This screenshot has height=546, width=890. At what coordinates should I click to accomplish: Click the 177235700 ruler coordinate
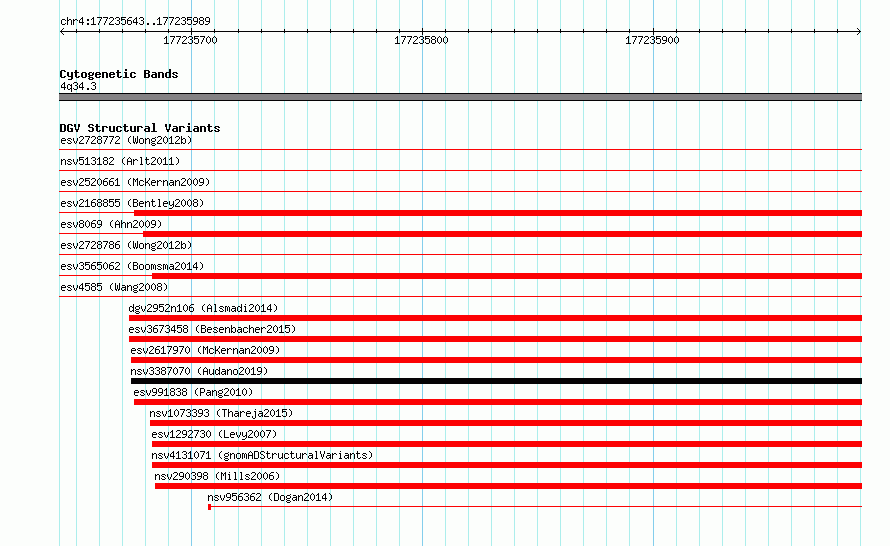[x=190, y=40]
